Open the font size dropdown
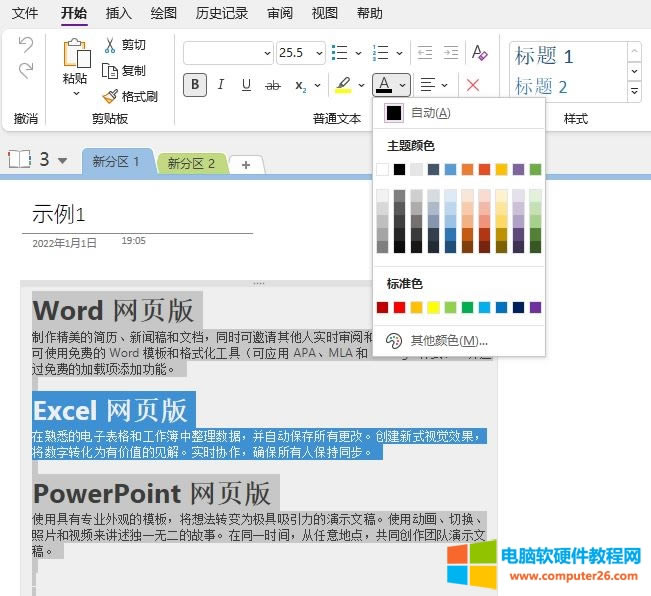The height and width of the screenshot is (596, 651). click(318, 53)
